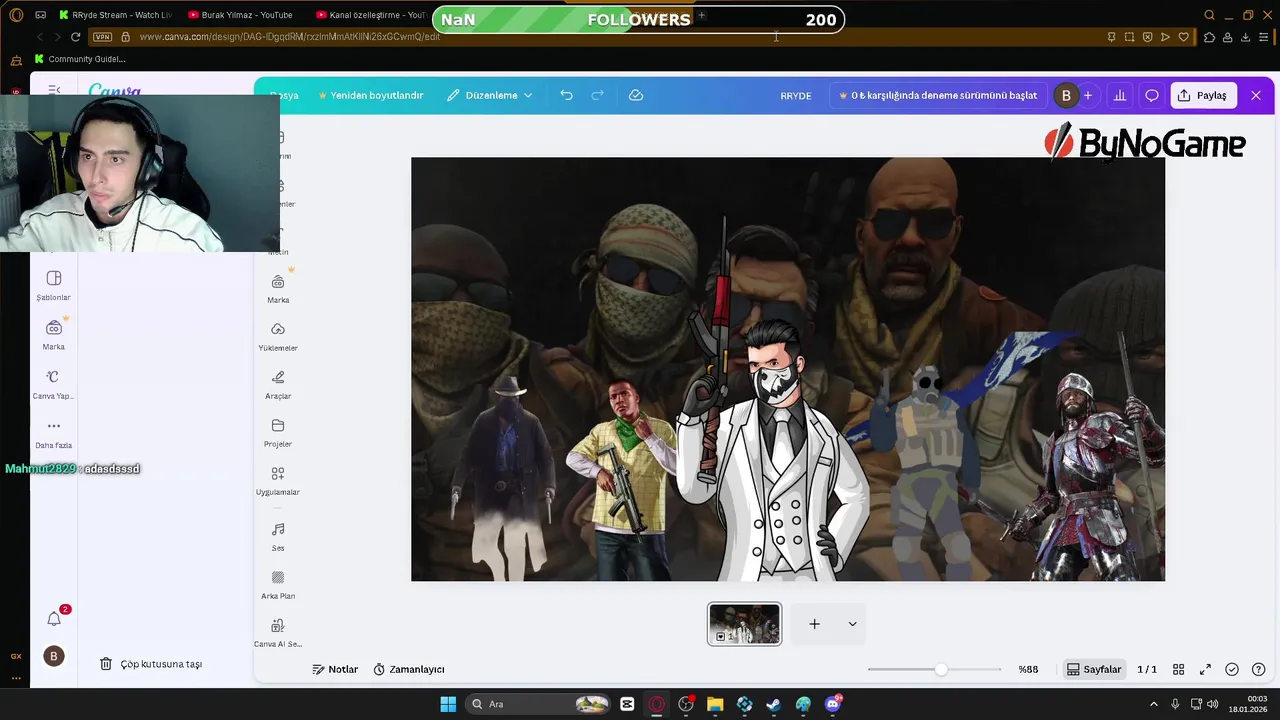Collapse the Canva hamburger menu
This screenshot has height=720, width=1280.
point(54,90)
